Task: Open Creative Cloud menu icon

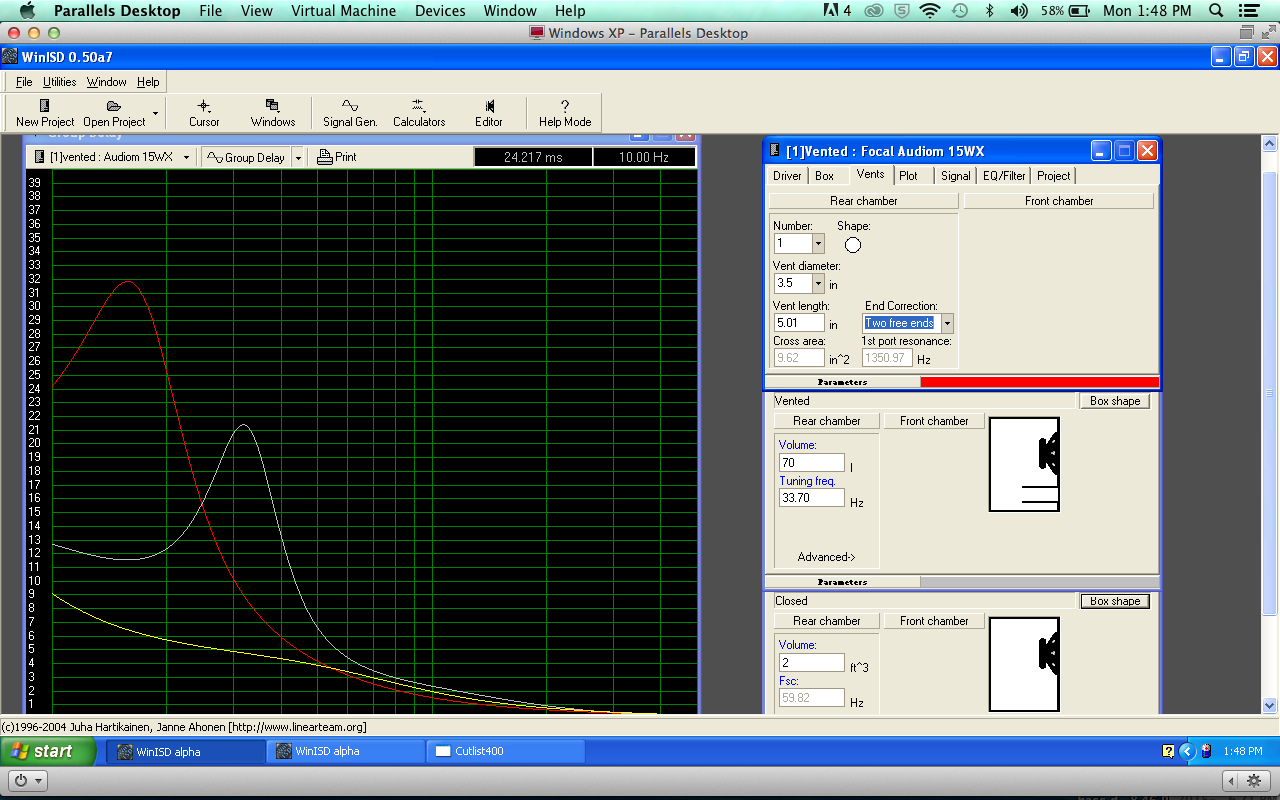Action: [x=873, y=11]
